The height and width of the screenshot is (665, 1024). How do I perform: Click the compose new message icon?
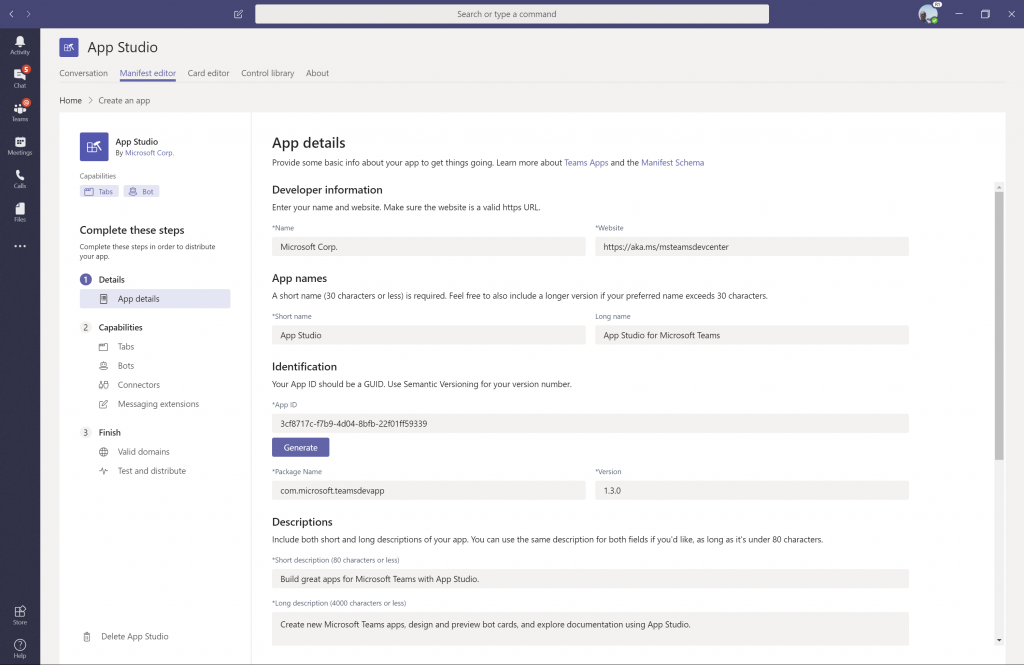(238, 14)
